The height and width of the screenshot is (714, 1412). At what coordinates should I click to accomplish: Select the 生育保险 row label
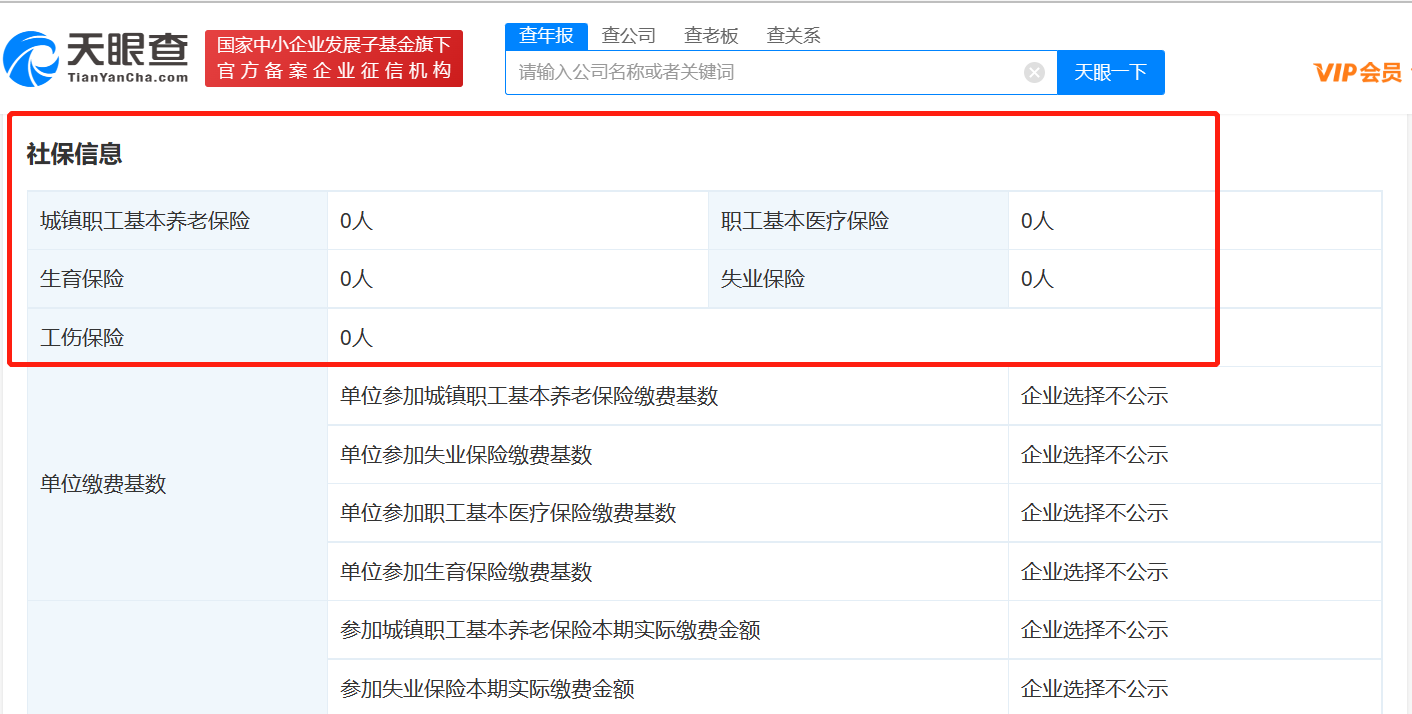tap(82, 279)
